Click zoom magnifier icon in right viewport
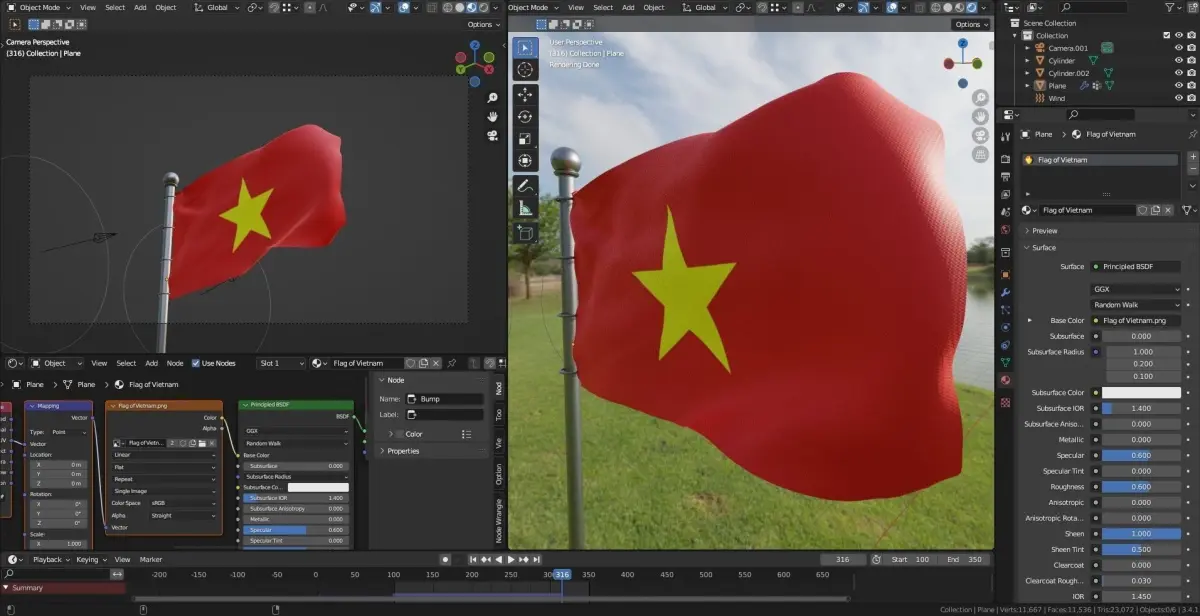Viewport: 1200px width, 616px height. pyautogui.click(x=980, y=98)
